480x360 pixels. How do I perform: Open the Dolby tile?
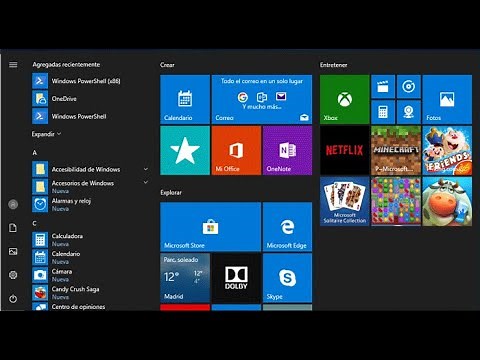point(236,278)
